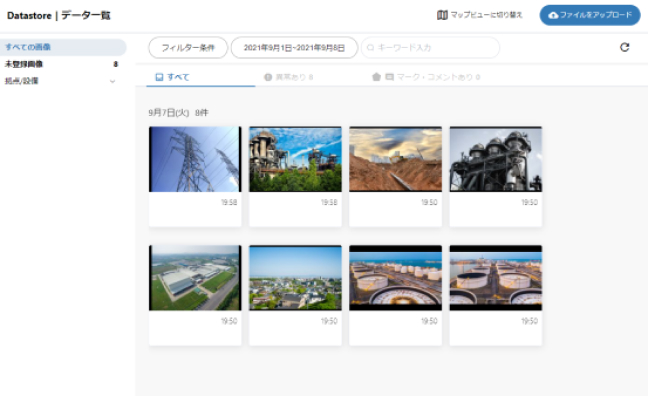Focus the キーワード入力 search field
Viewport: 648px width, 396px height.
point(430,48)
